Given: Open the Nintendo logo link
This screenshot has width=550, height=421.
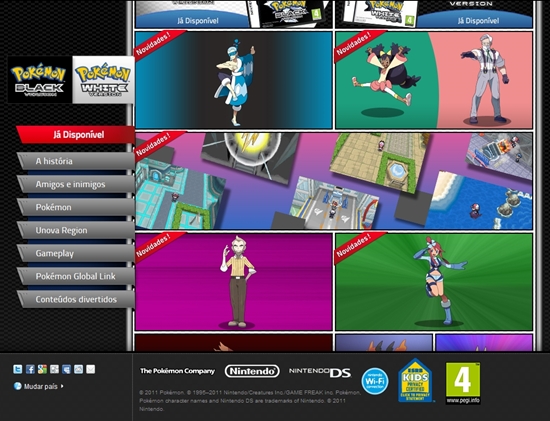Looking at the screenshot, I should click(252, 371).
